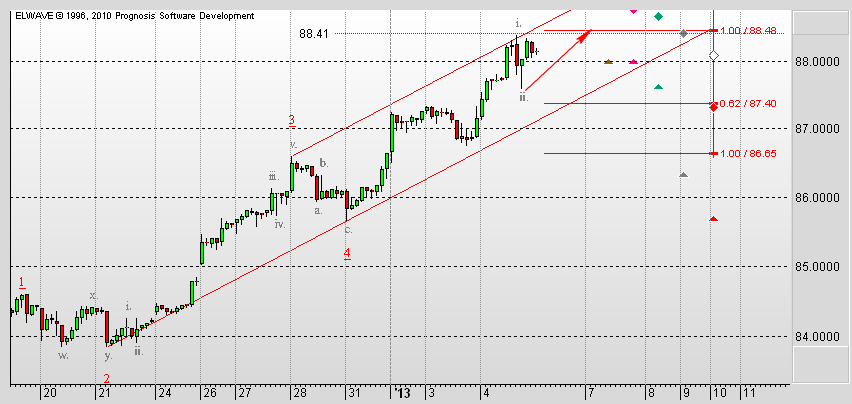Image resolution: width=852 pixels, height=404 pixels.
Task: Select the green triangle marker near 87.60
Action: click(659, 87)
